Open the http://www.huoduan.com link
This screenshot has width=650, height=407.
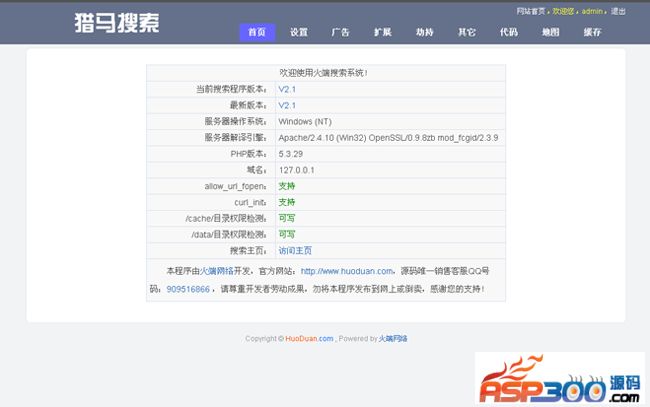coord(347,271)
